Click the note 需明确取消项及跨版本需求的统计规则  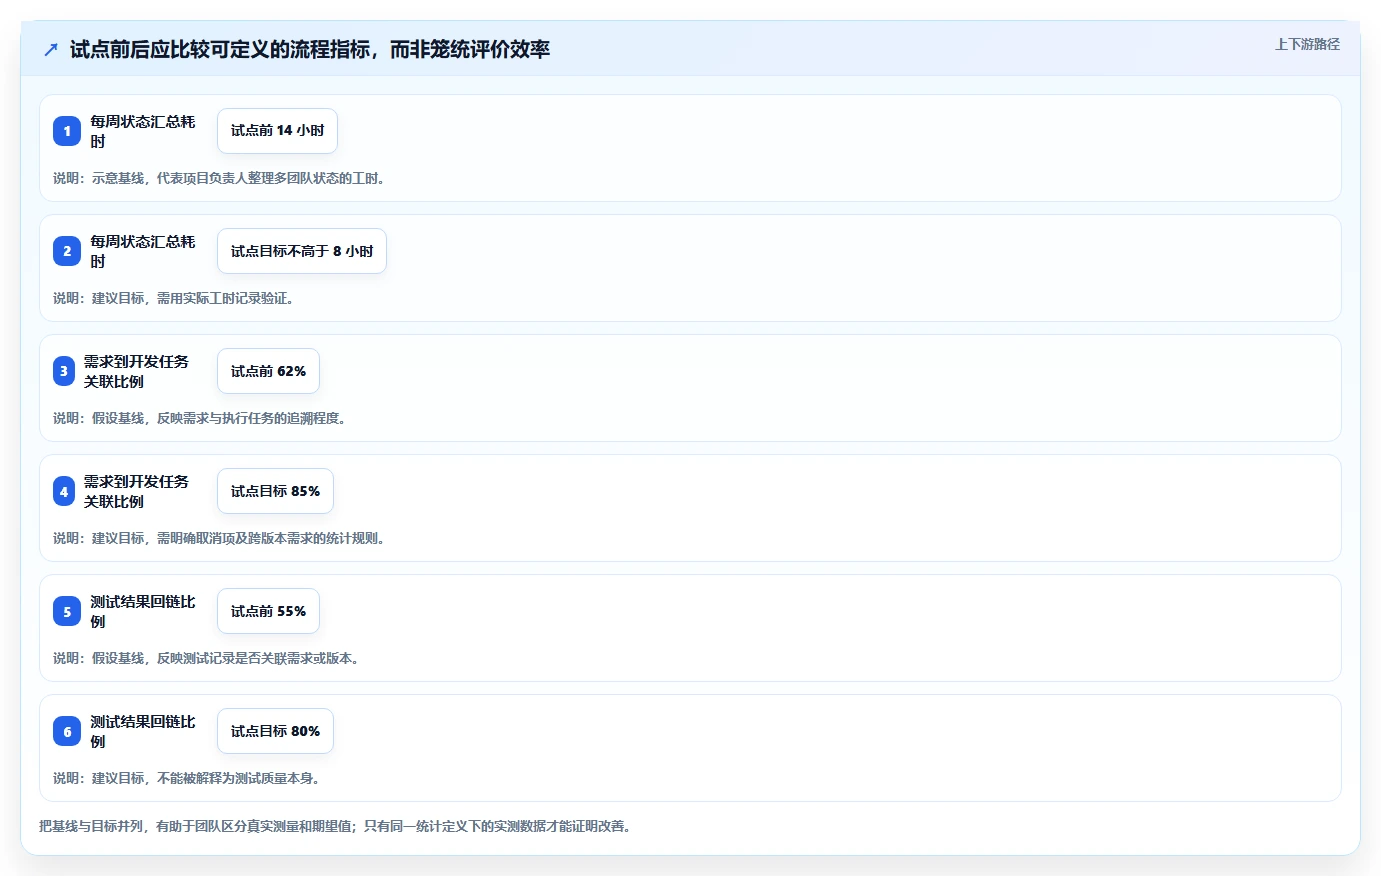tap(270, 538)
